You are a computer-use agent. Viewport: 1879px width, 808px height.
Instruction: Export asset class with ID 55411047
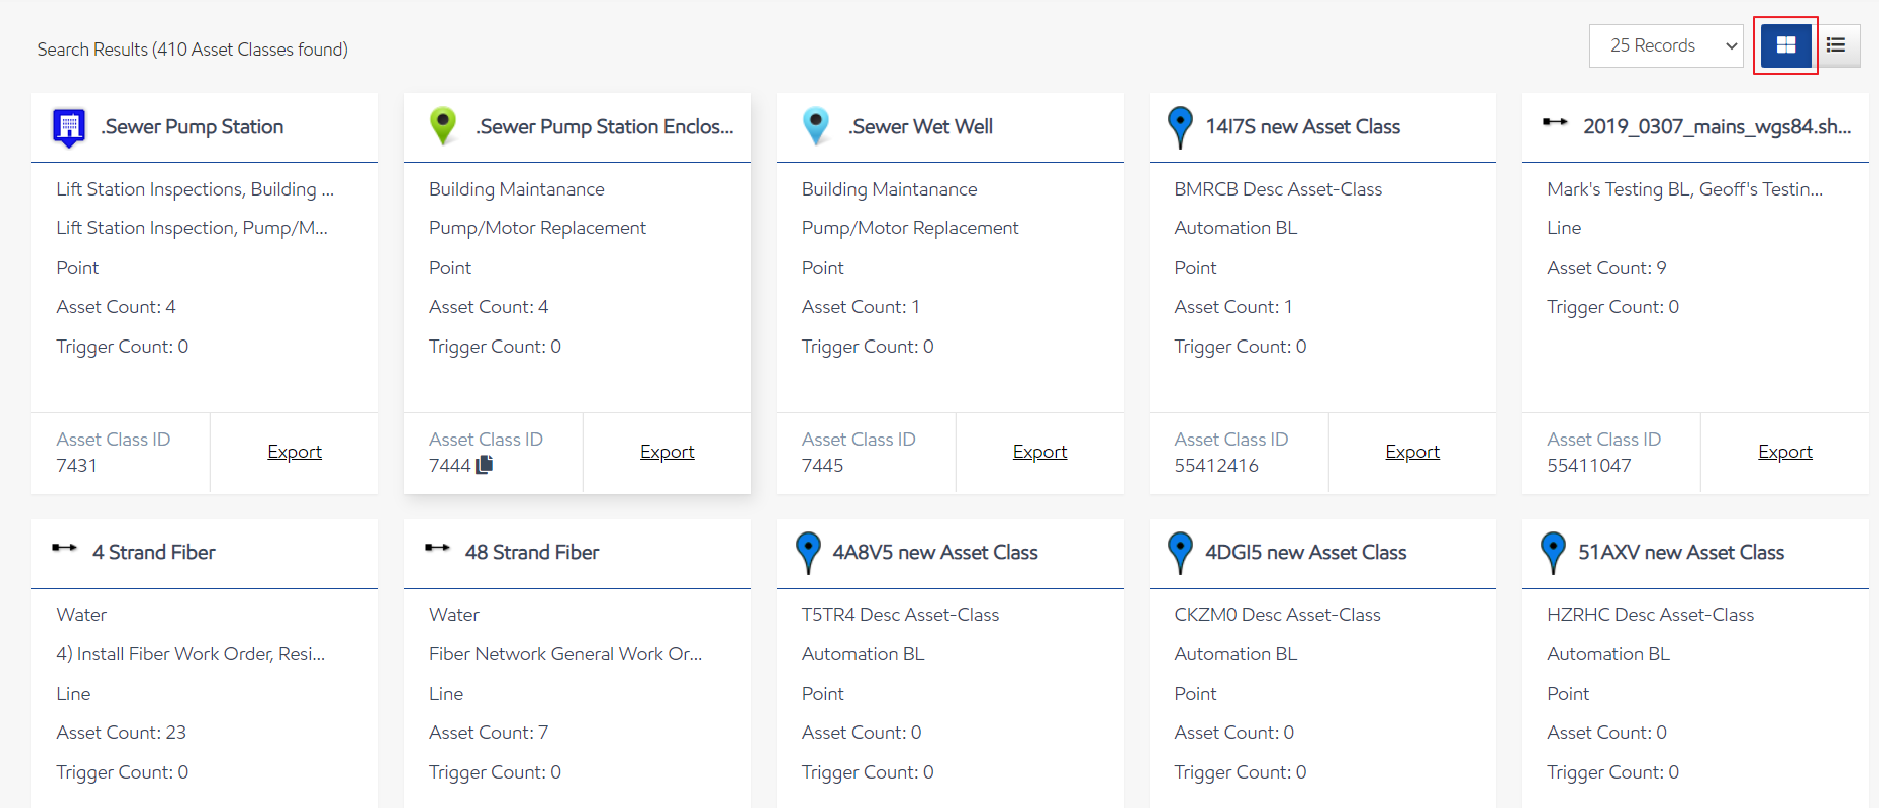click(x=1785, y=452)
